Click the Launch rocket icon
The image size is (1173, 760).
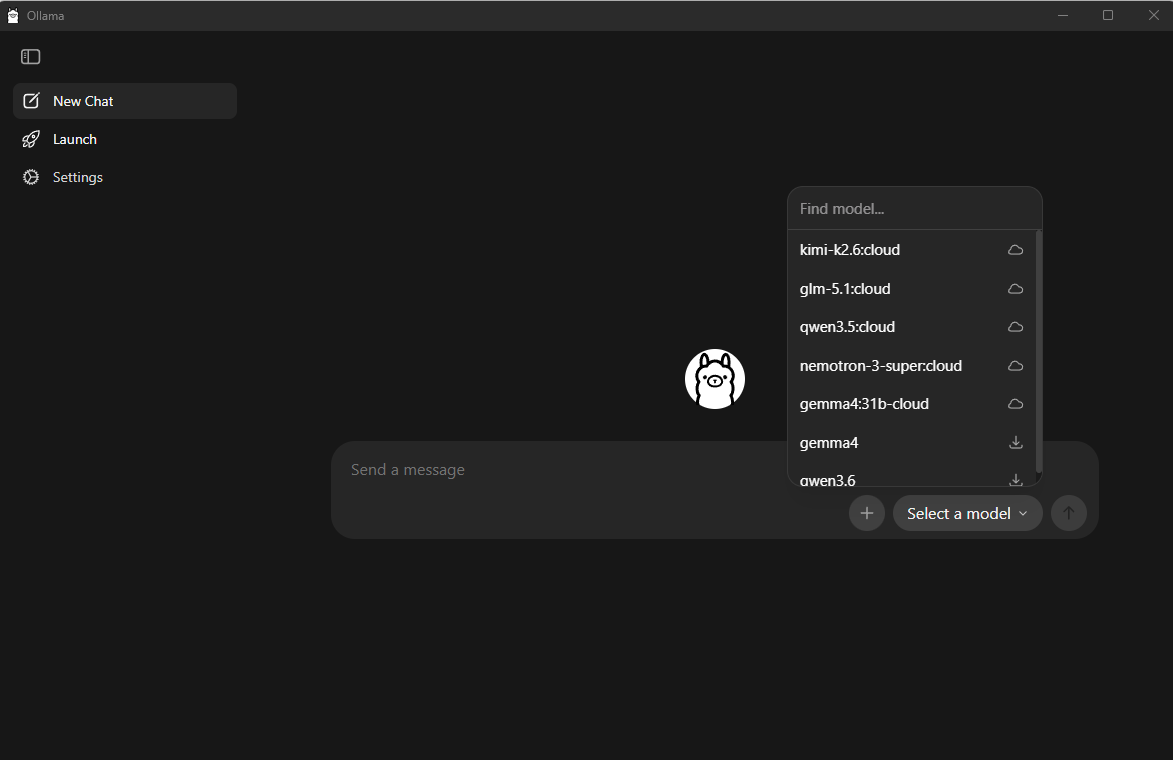coord(31,139)
